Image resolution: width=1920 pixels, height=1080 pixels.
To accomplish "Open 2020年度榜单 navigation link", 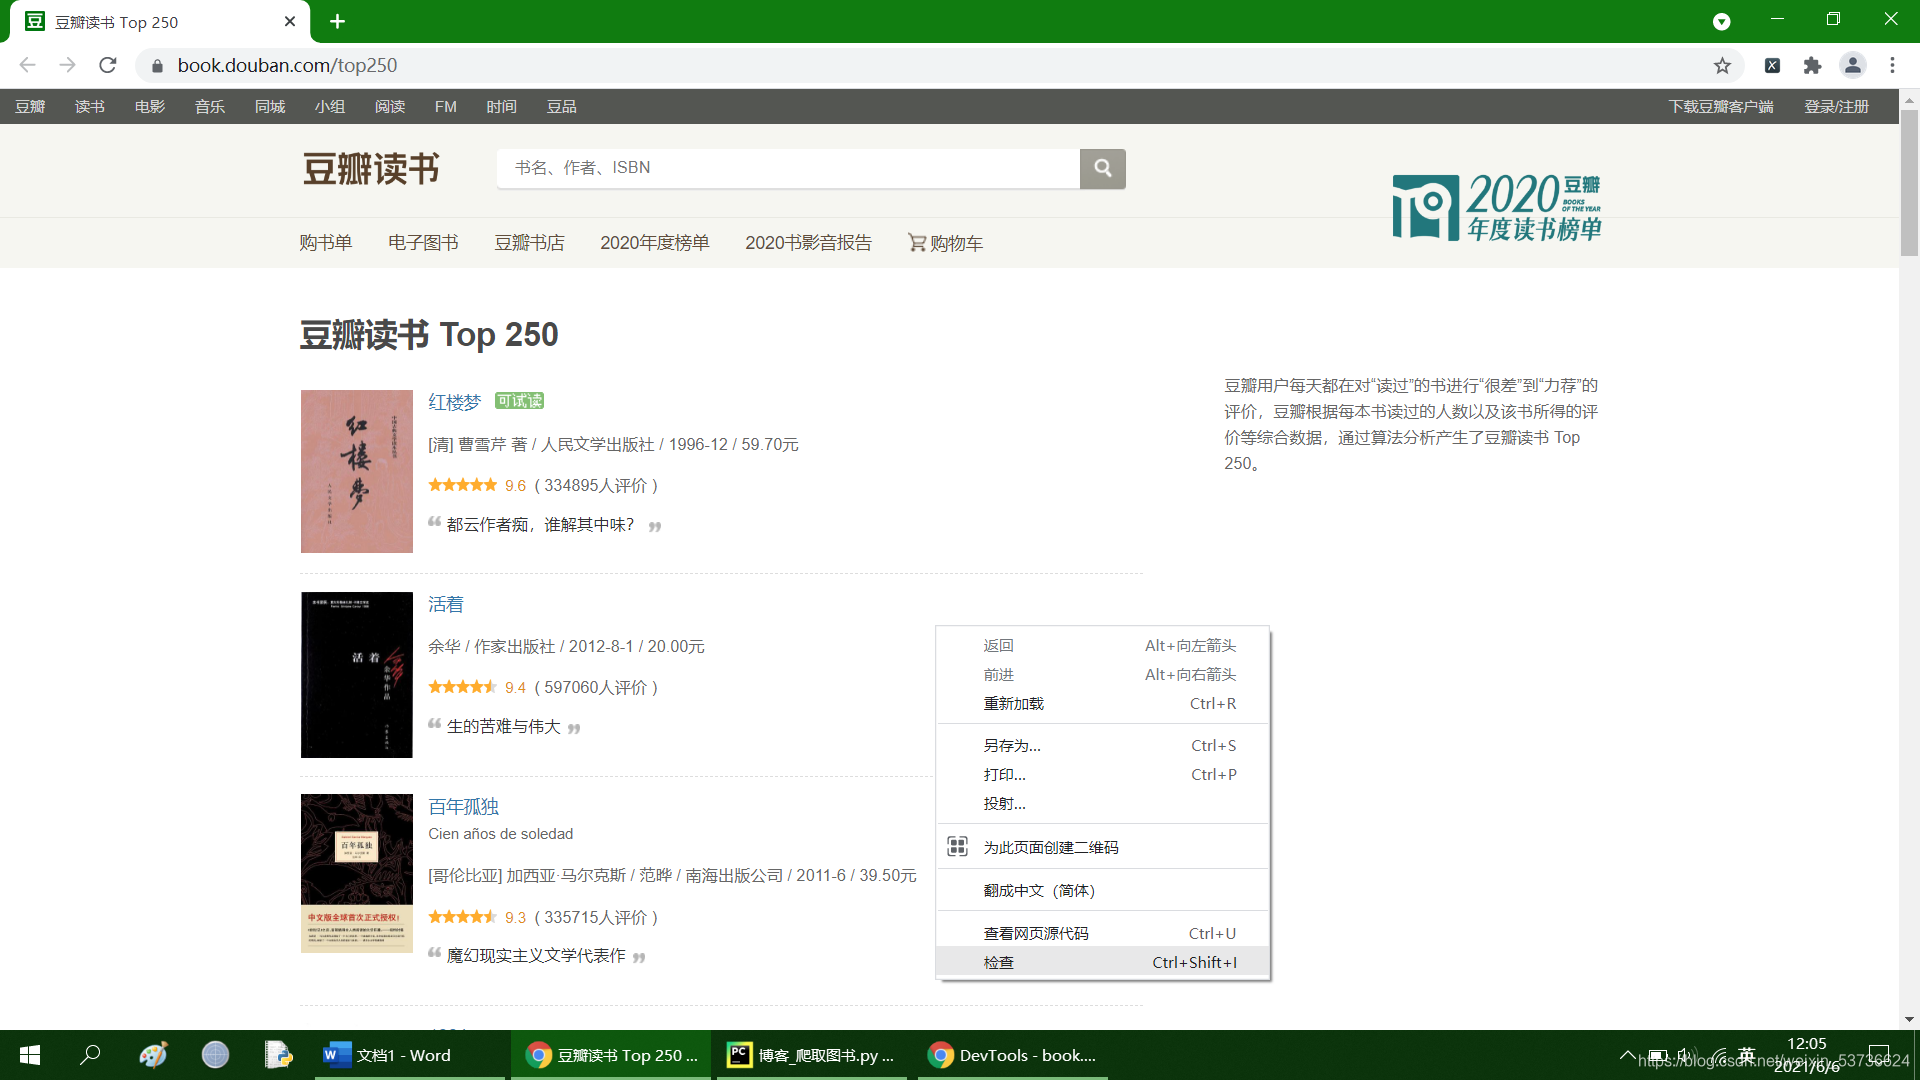I will (655, 243).
